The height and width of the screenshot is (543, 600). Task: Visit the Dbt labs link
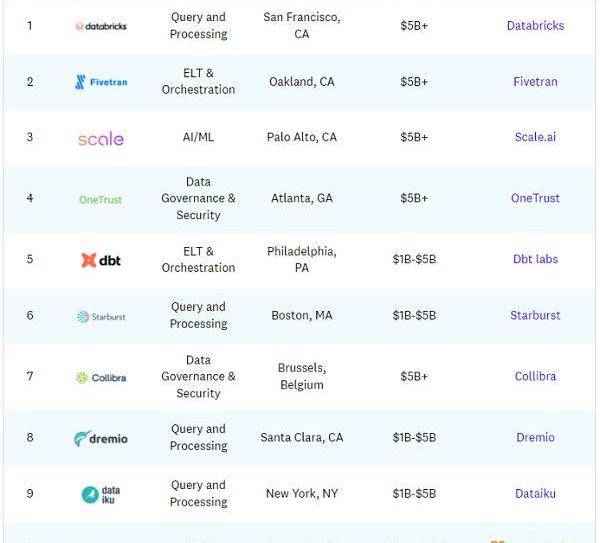pyautogui.click(x=535, y=259)
